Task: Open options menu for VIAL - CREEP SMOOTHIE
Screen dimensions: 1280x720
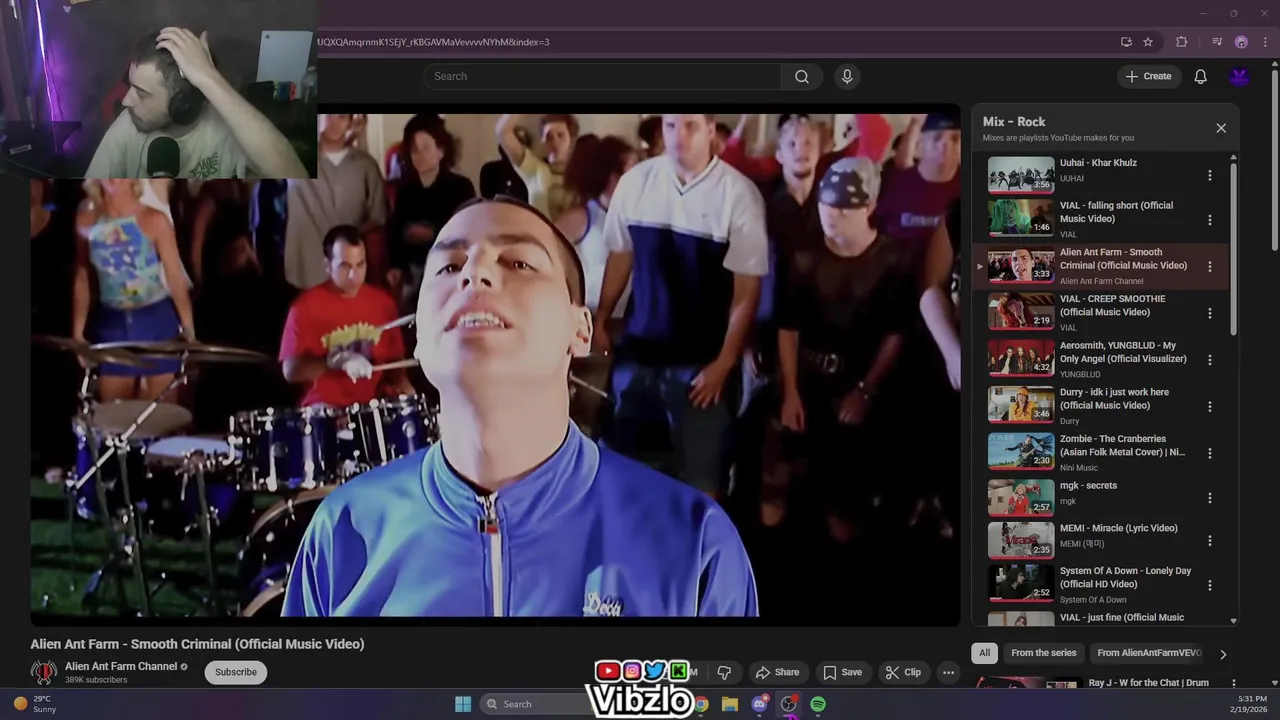Action: (x=1209, y=313)
